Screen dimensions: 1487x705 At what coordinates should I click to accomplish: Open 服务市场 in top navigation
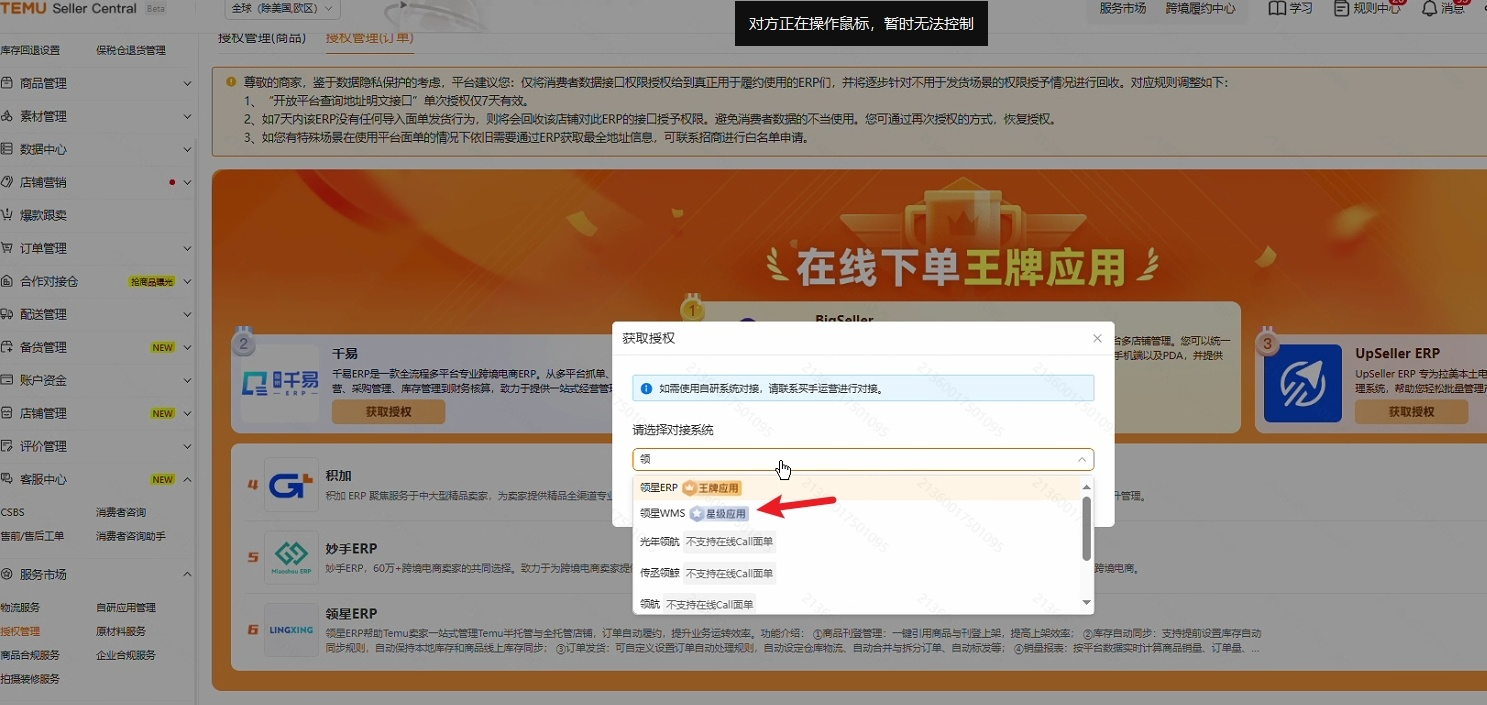click(1122, 9)
